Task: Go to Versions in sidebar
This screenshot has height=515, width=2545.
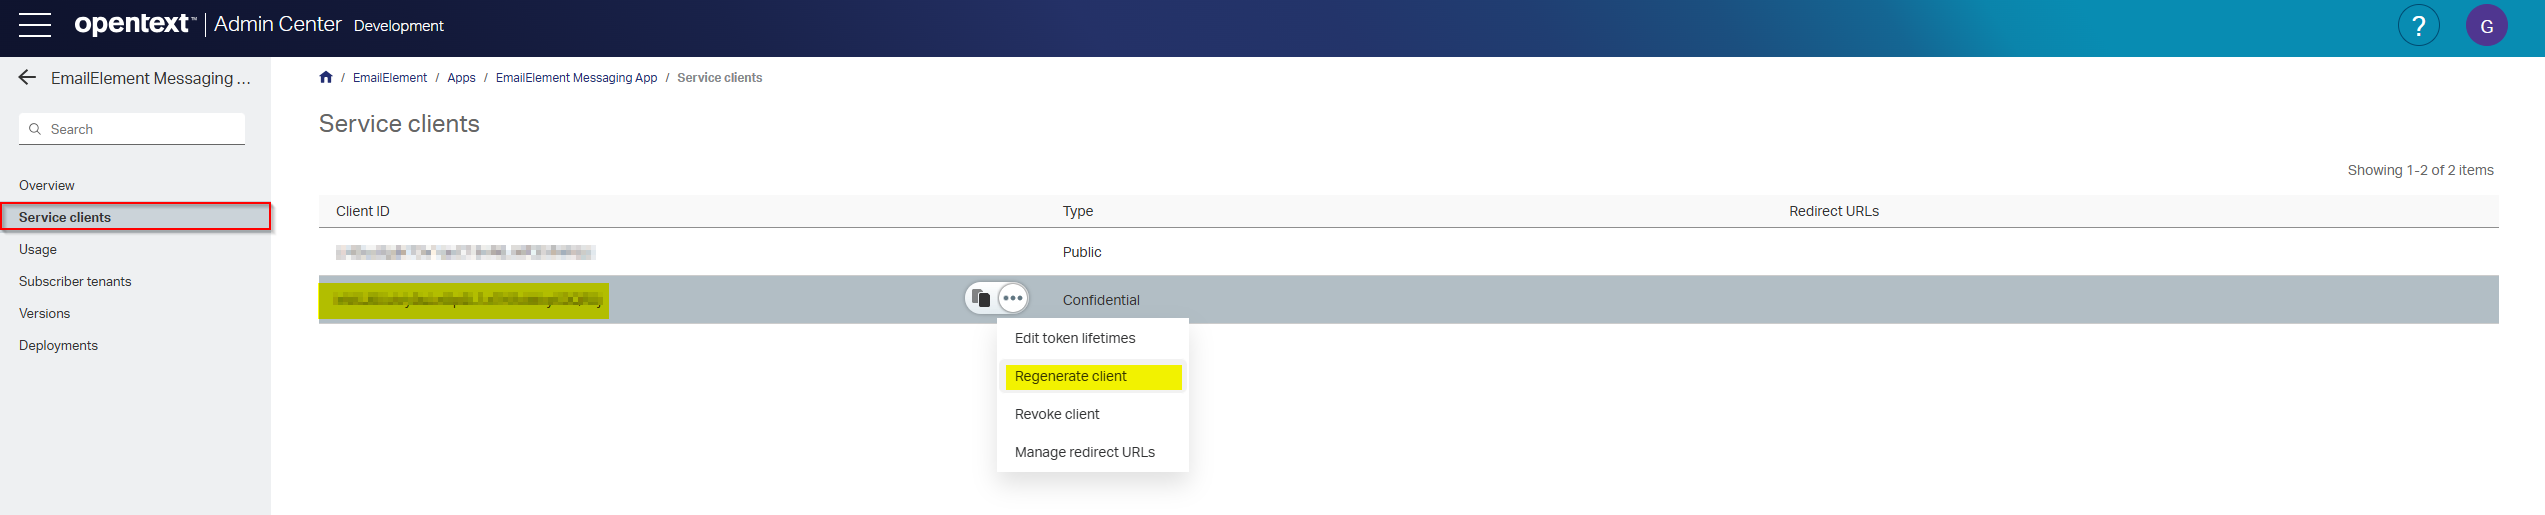Action: [x=45, y=314]
